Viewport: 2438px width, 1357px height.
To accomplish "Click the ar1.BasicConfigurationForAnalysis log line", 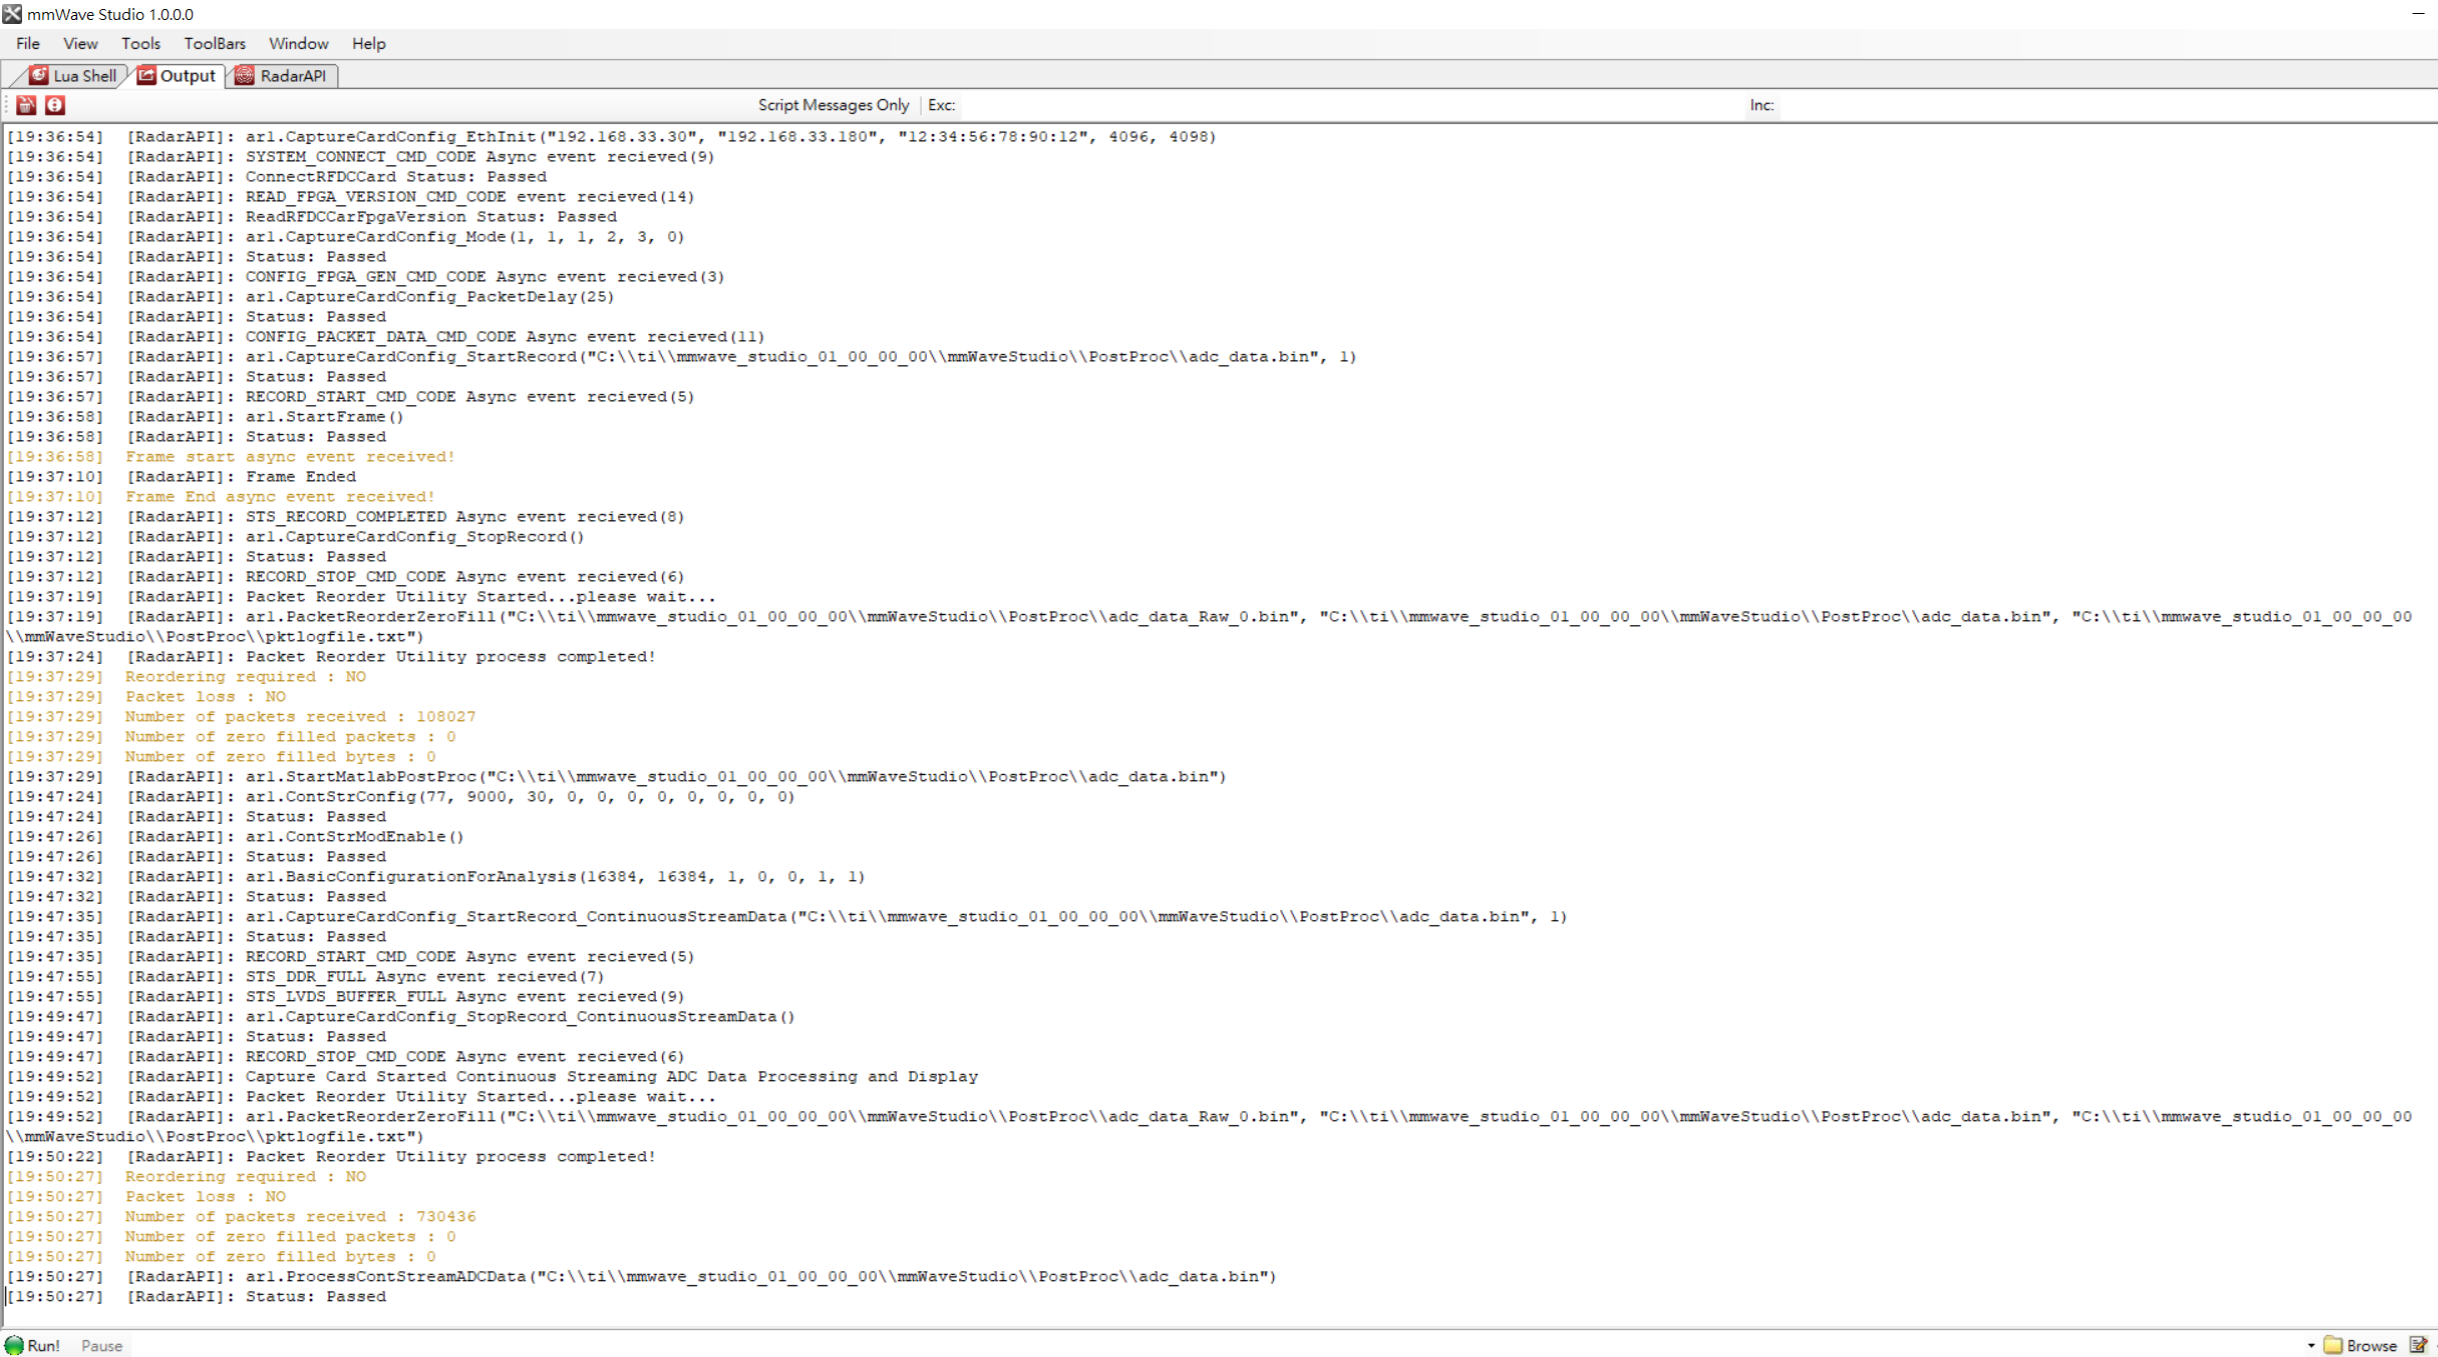I will [x=436, y=877].
